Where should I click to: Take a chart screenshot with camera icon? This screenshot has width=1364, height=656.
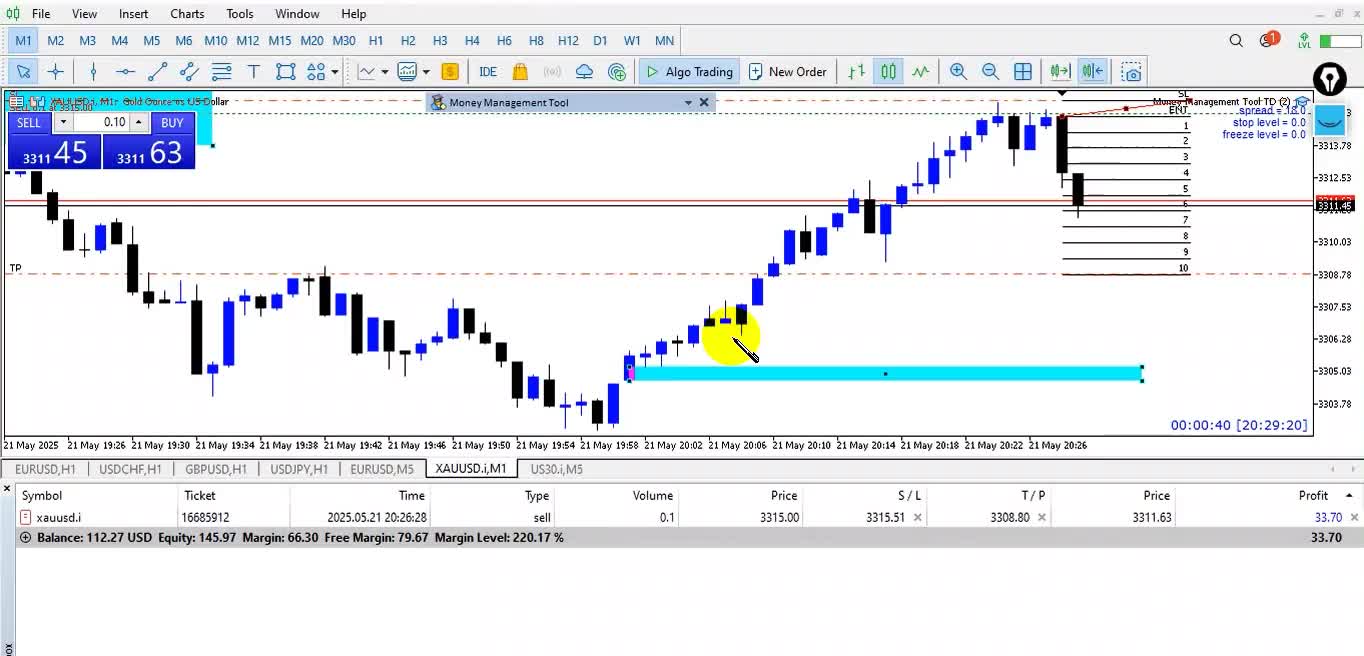pos(1131,72)
